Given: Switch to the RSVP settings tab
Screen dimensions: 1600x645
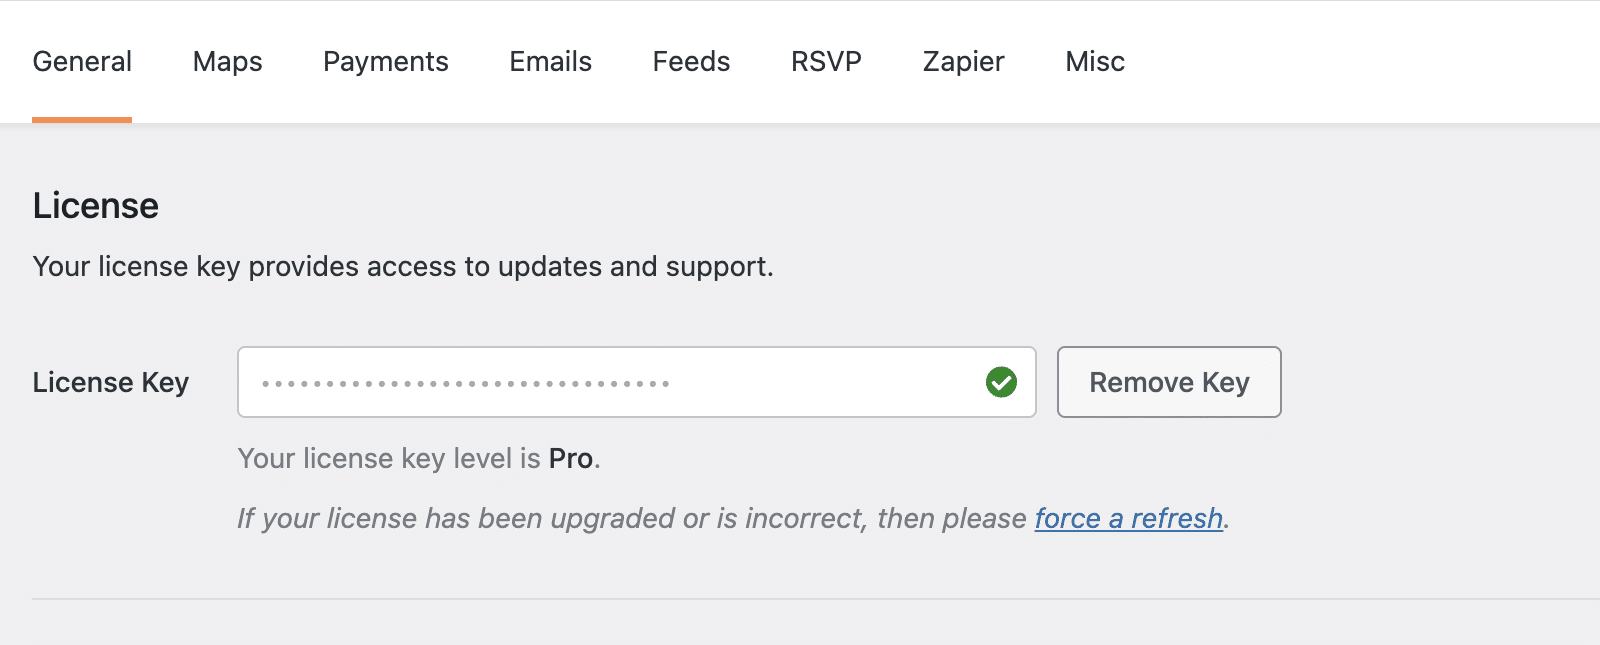Looking at the screenshot, I should tap(825, 61).
